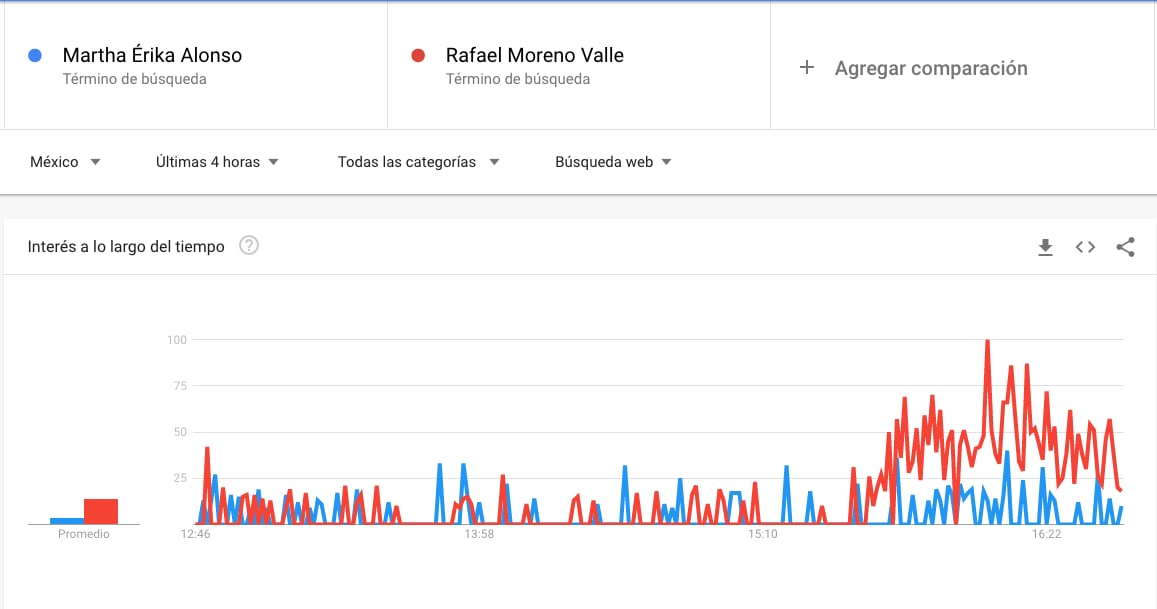Image resolution: width=1157 pixels, height=609 pixels.
Task: Click Agregar comparación
Action: pos(930,68)
